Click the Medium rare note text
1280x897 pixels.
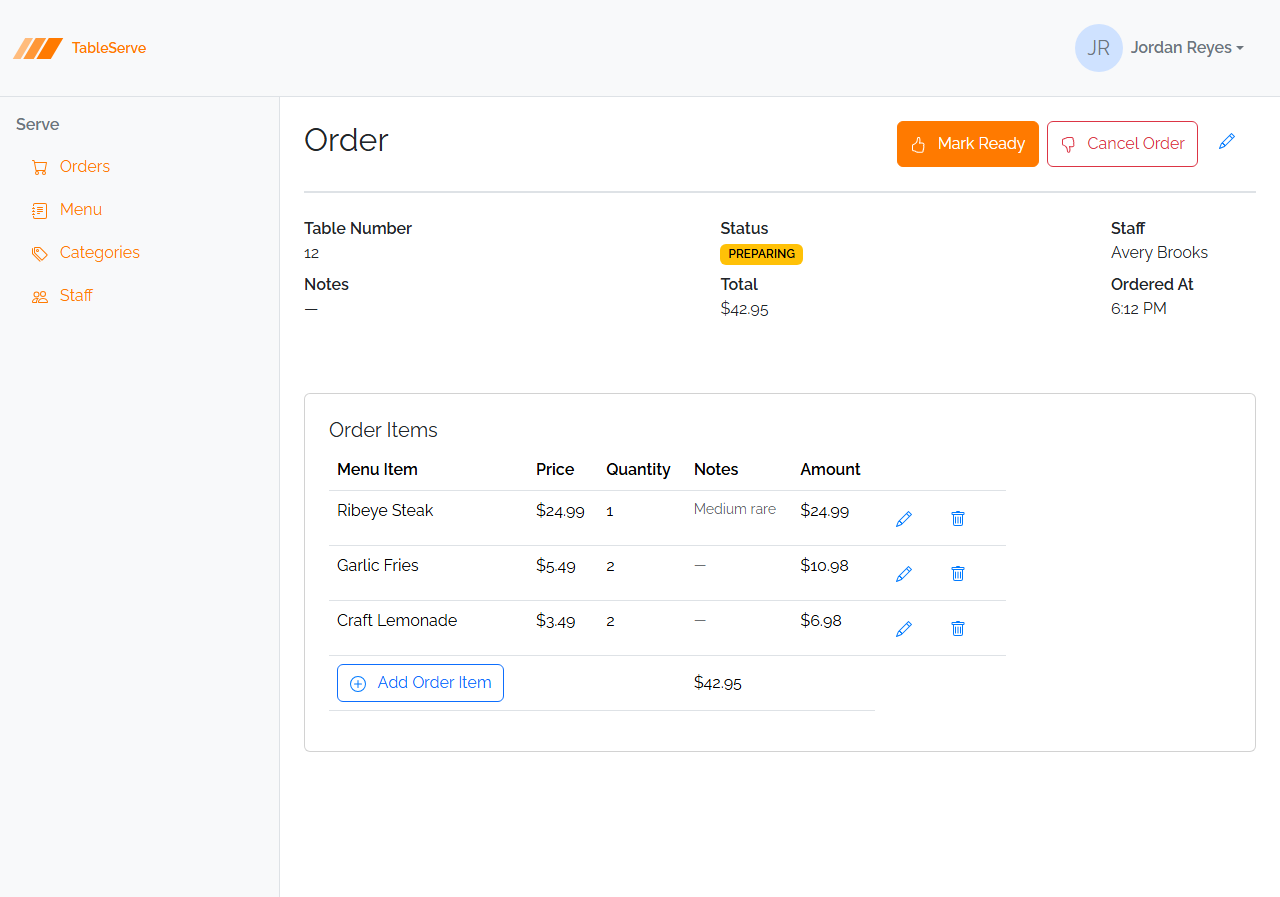(x=735, y=510)
